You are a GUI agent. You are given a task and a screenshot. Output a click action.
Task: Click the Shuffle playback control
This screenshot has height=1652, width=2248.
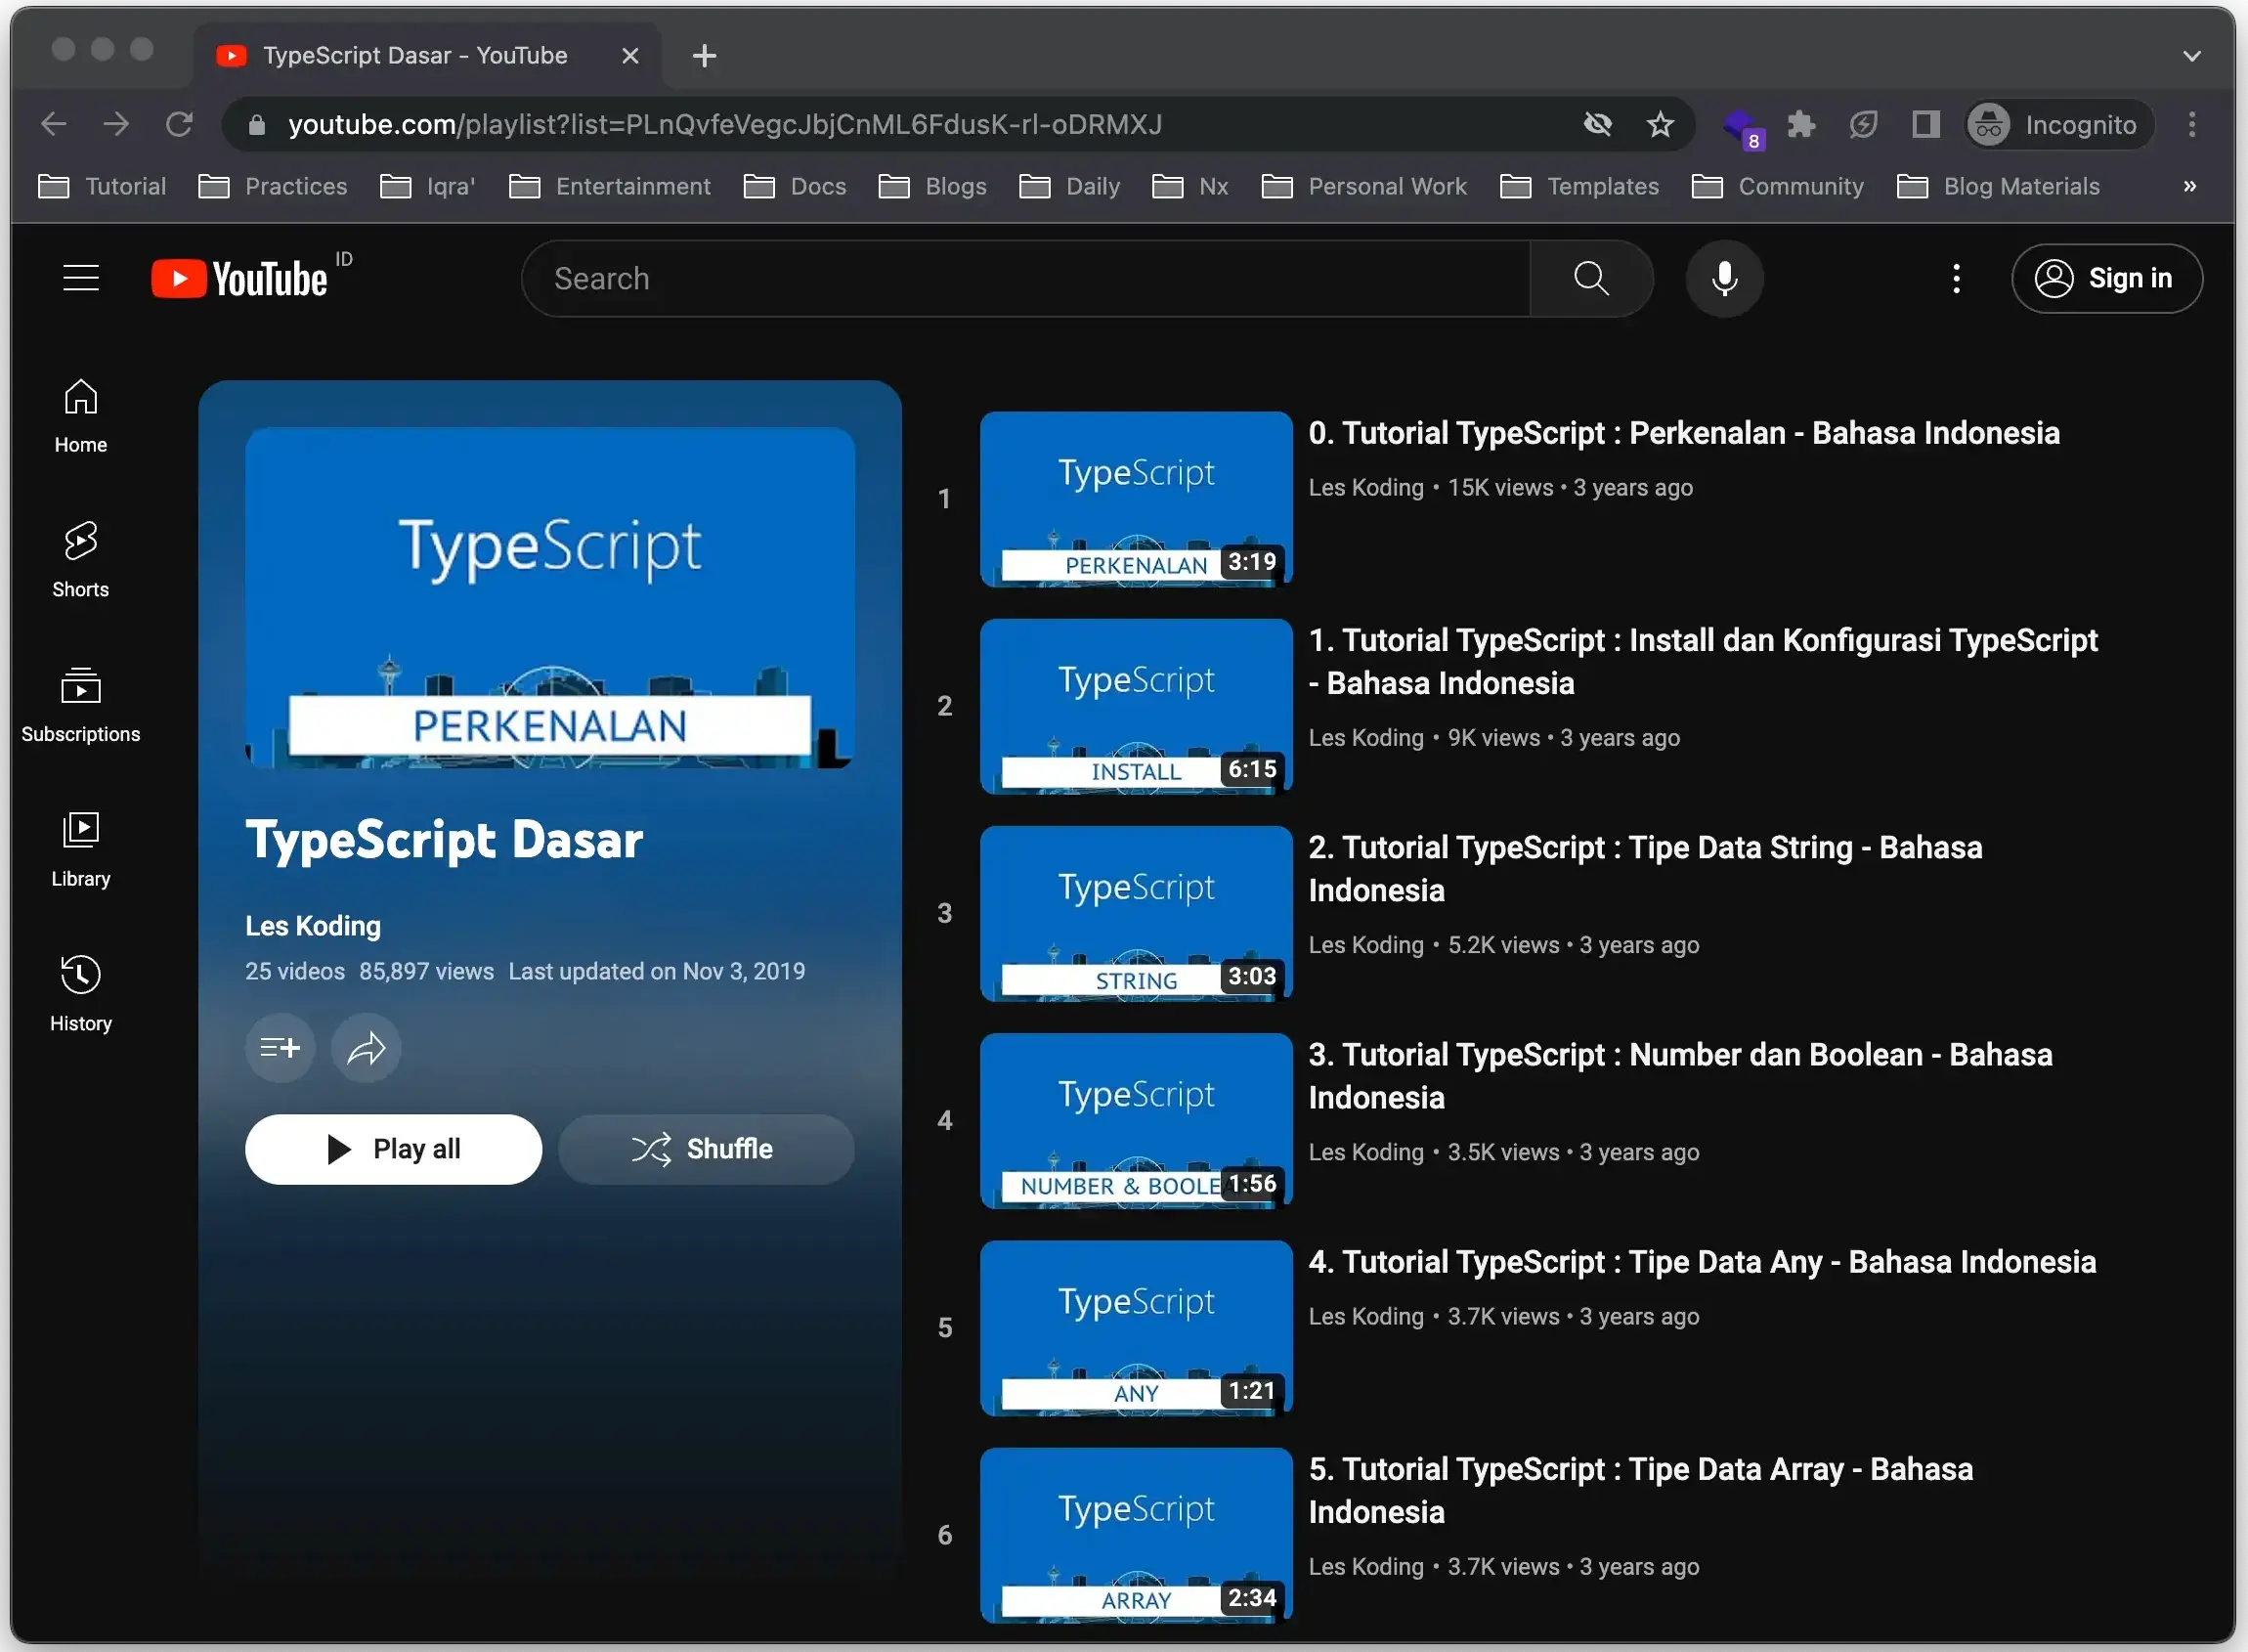(706, 1148)
